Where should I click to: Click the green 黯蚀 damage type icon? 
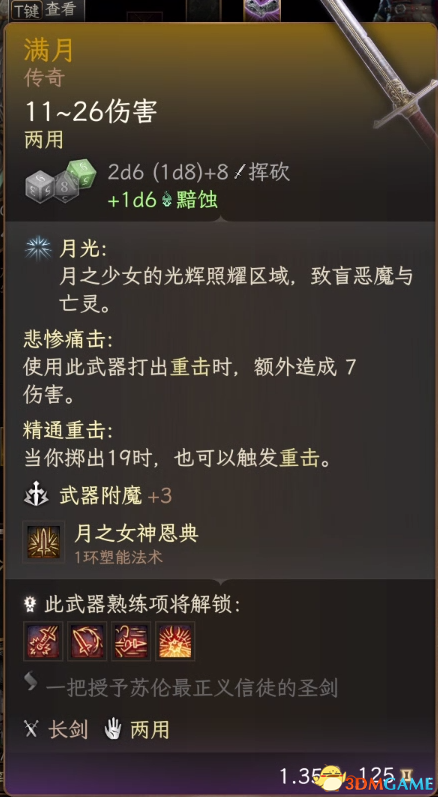(x=167, y=201)
